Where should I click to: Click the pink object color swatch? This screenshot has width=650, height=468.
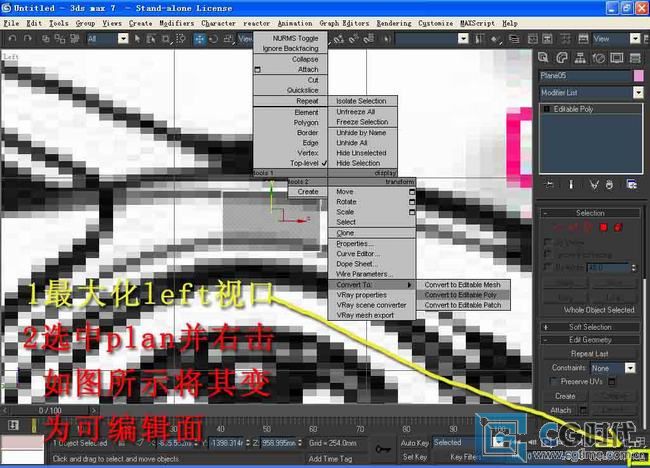(x=639, y=75)
